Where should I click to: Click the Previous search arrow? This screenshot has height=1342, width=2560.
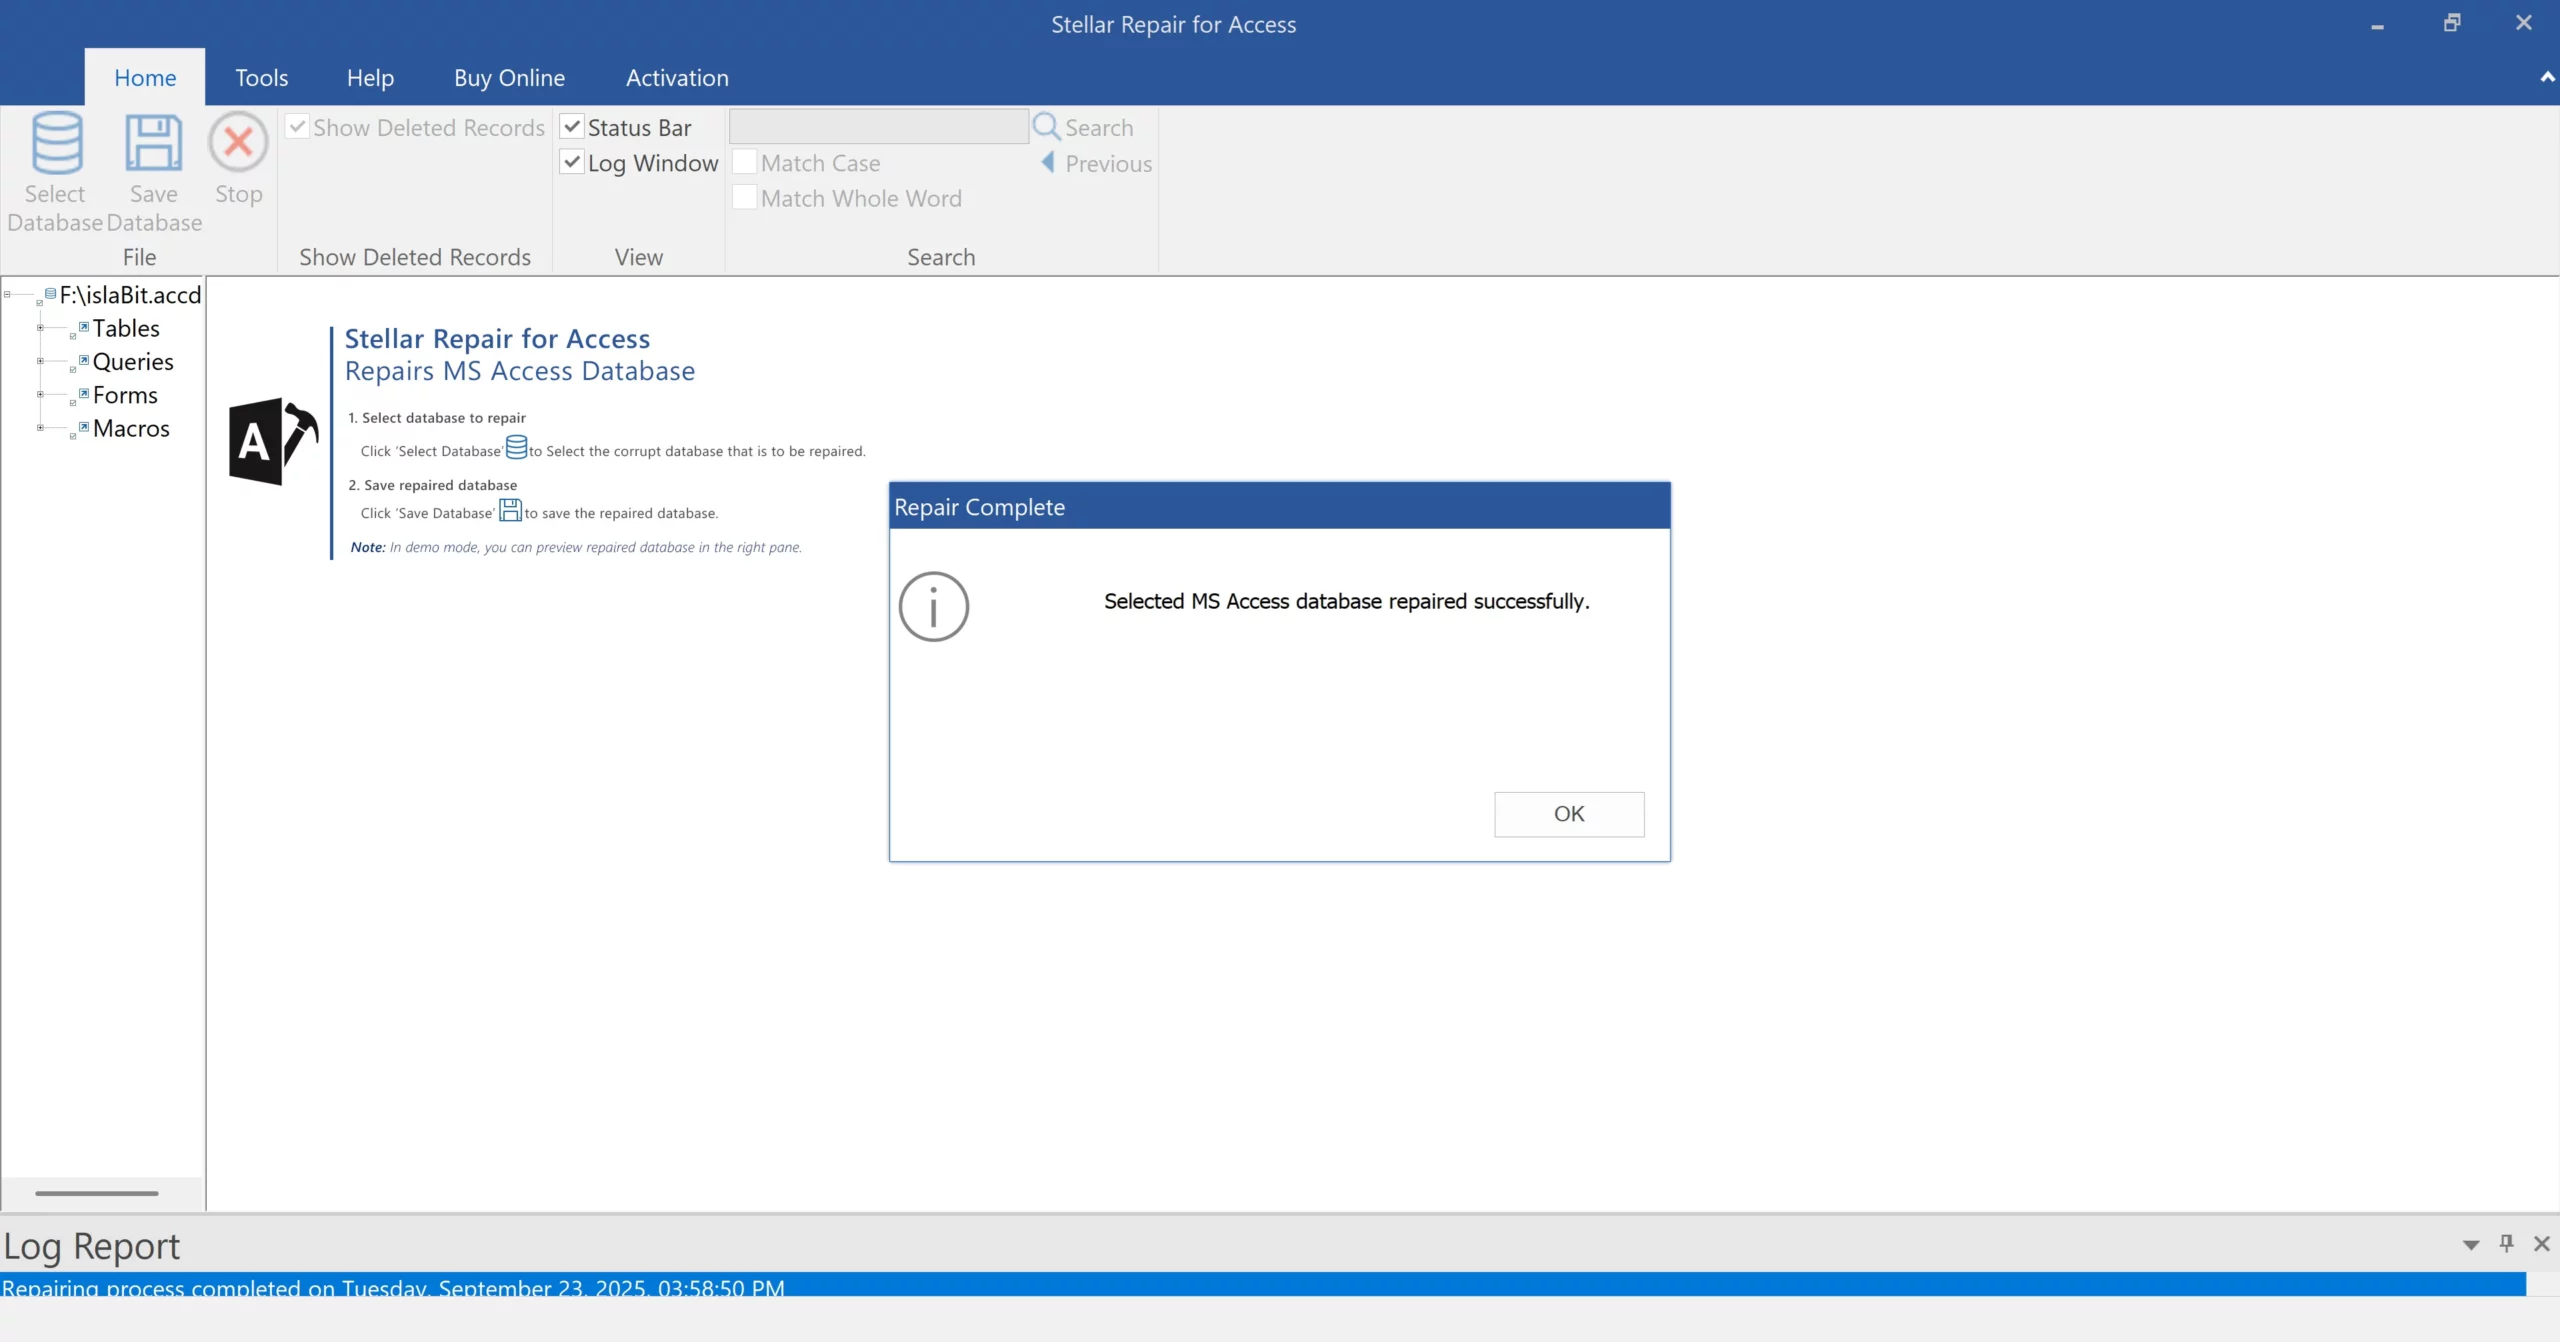pos(1047,163)
